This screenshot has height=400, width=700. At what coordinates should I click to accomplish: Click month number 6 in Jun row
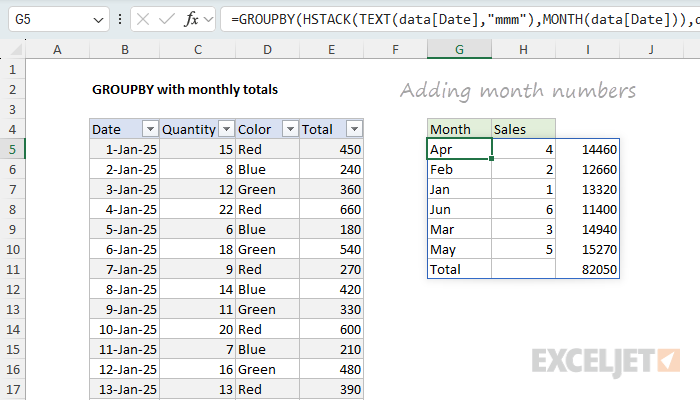pyautogui.click(x=523, y=209)
